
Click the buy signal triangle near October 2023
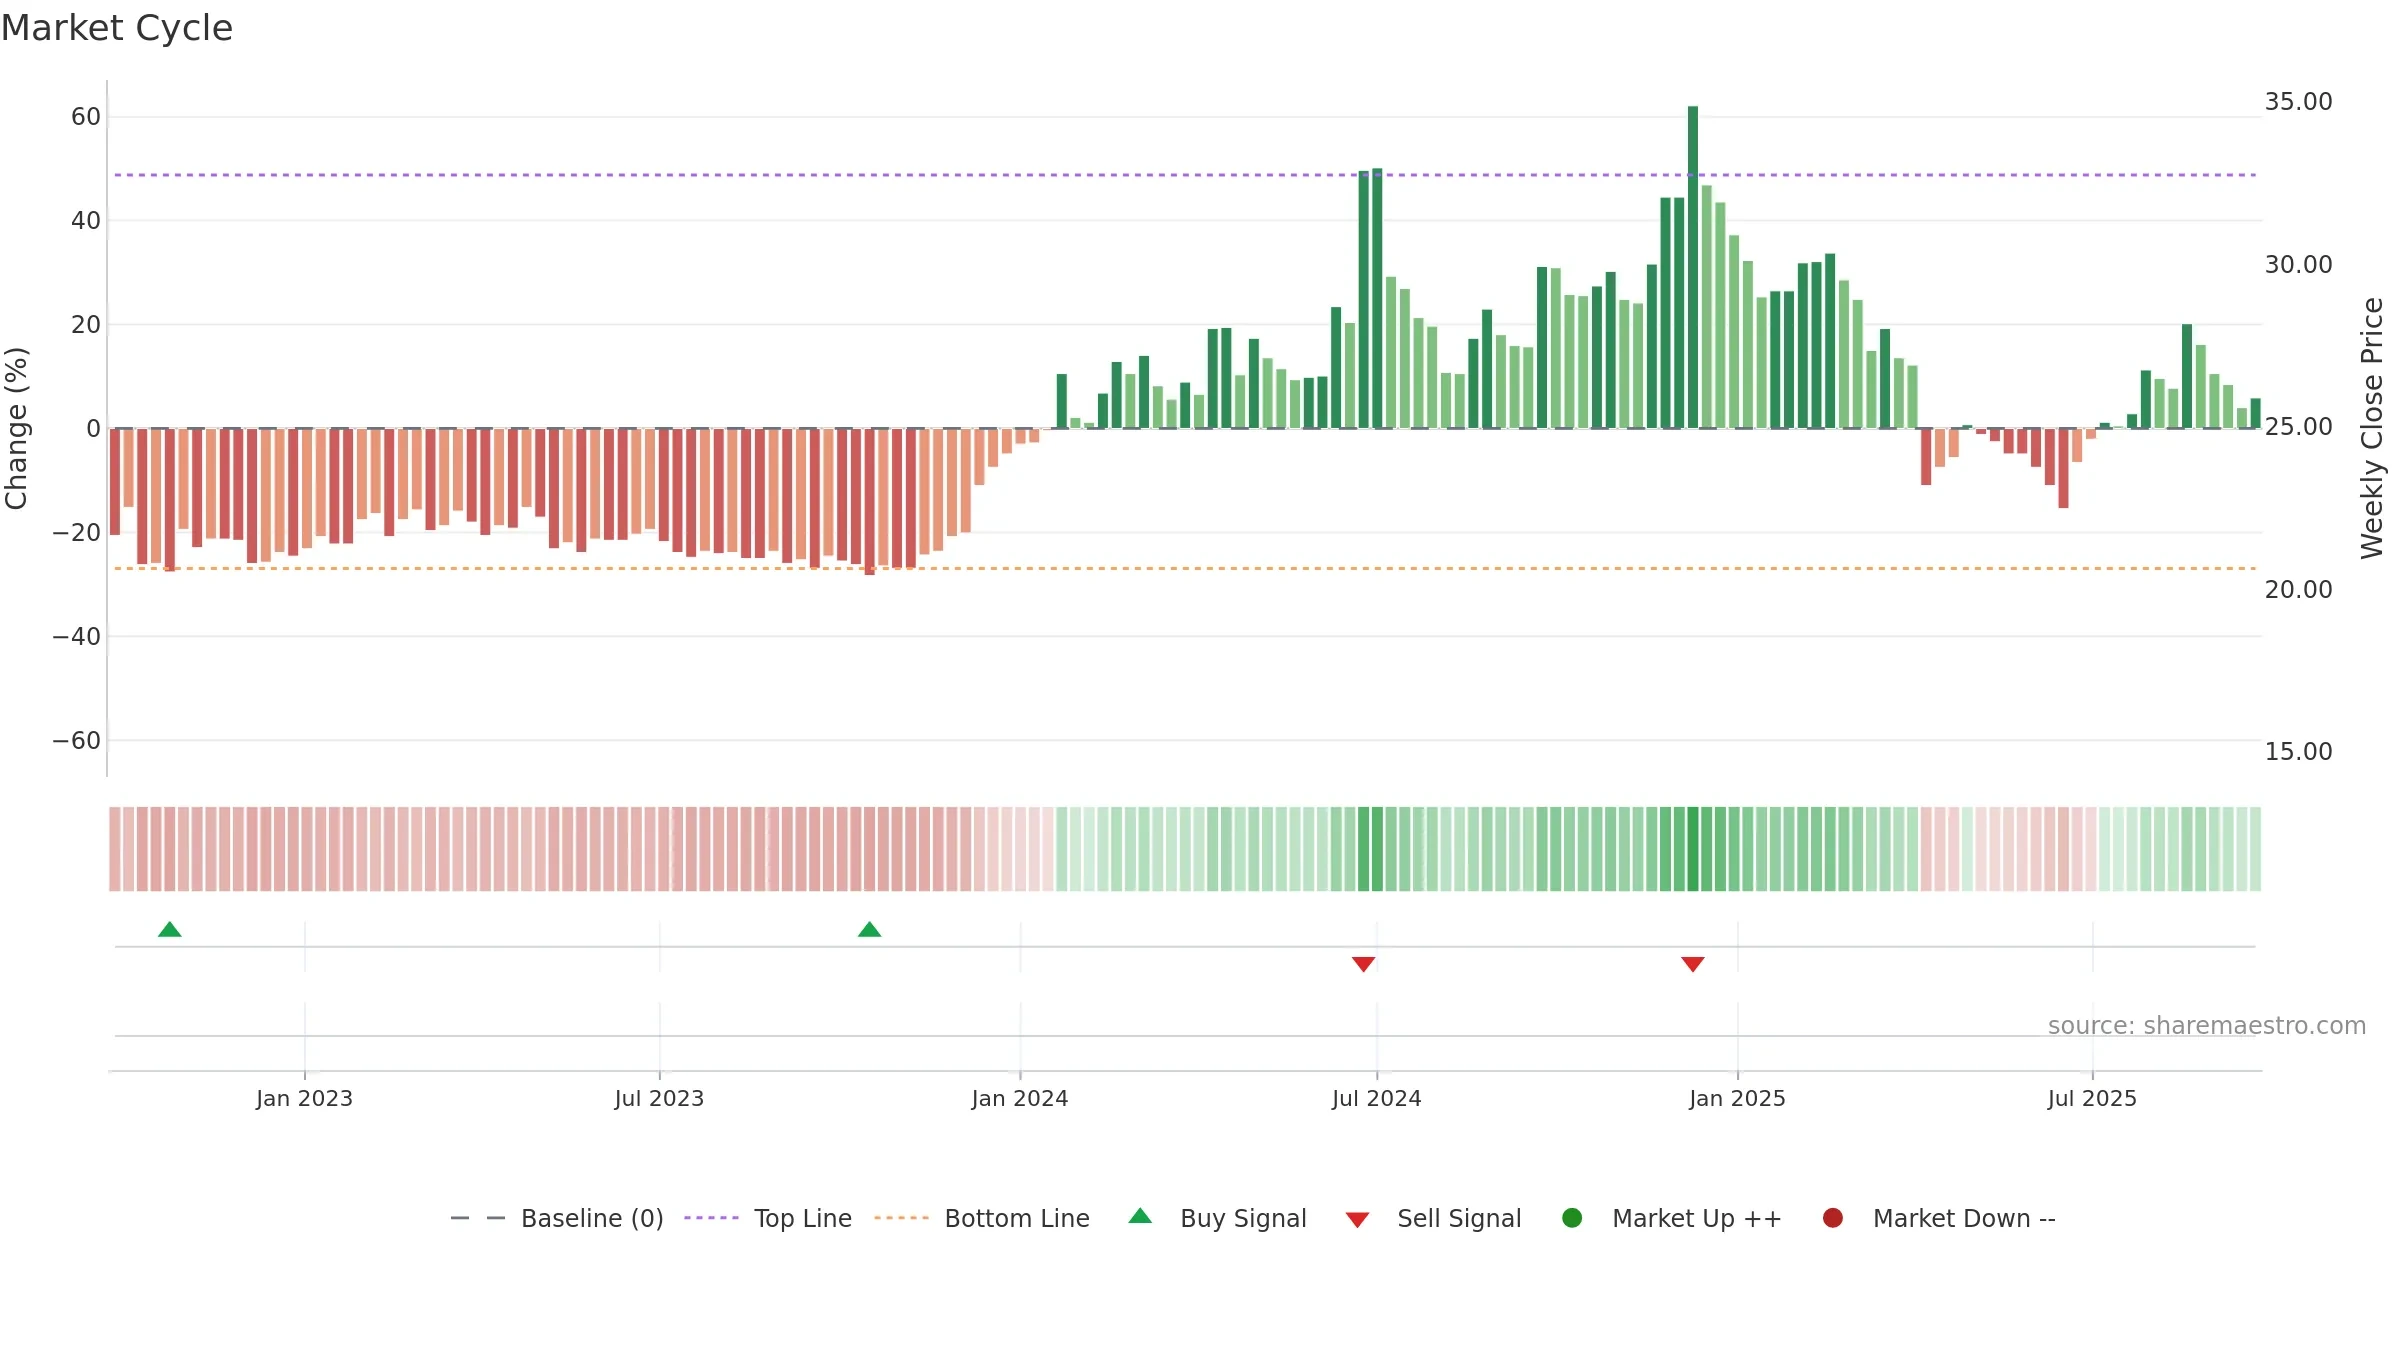[x=870, y=930]
